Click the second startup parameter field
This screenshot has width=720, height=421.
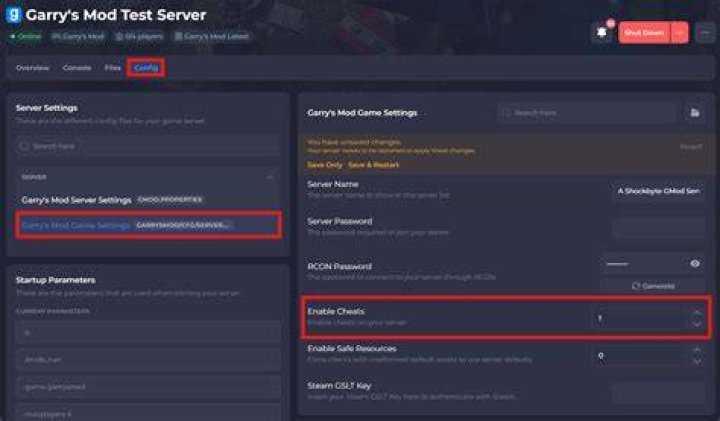pyautogui.click(x=147, y=359)
